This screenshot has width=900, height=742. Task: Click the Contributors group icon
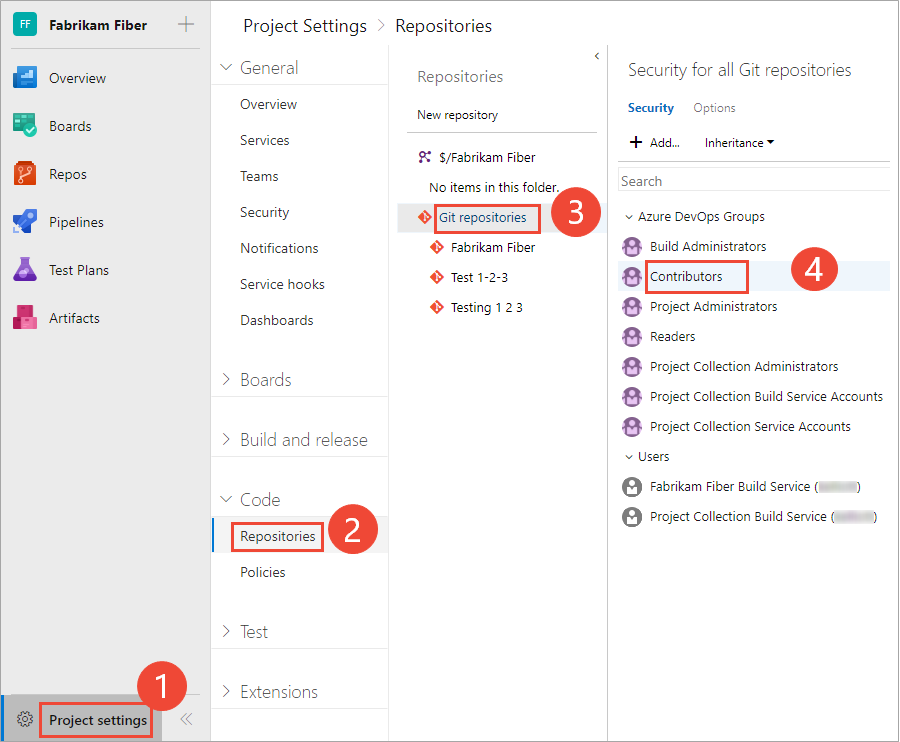632,276
